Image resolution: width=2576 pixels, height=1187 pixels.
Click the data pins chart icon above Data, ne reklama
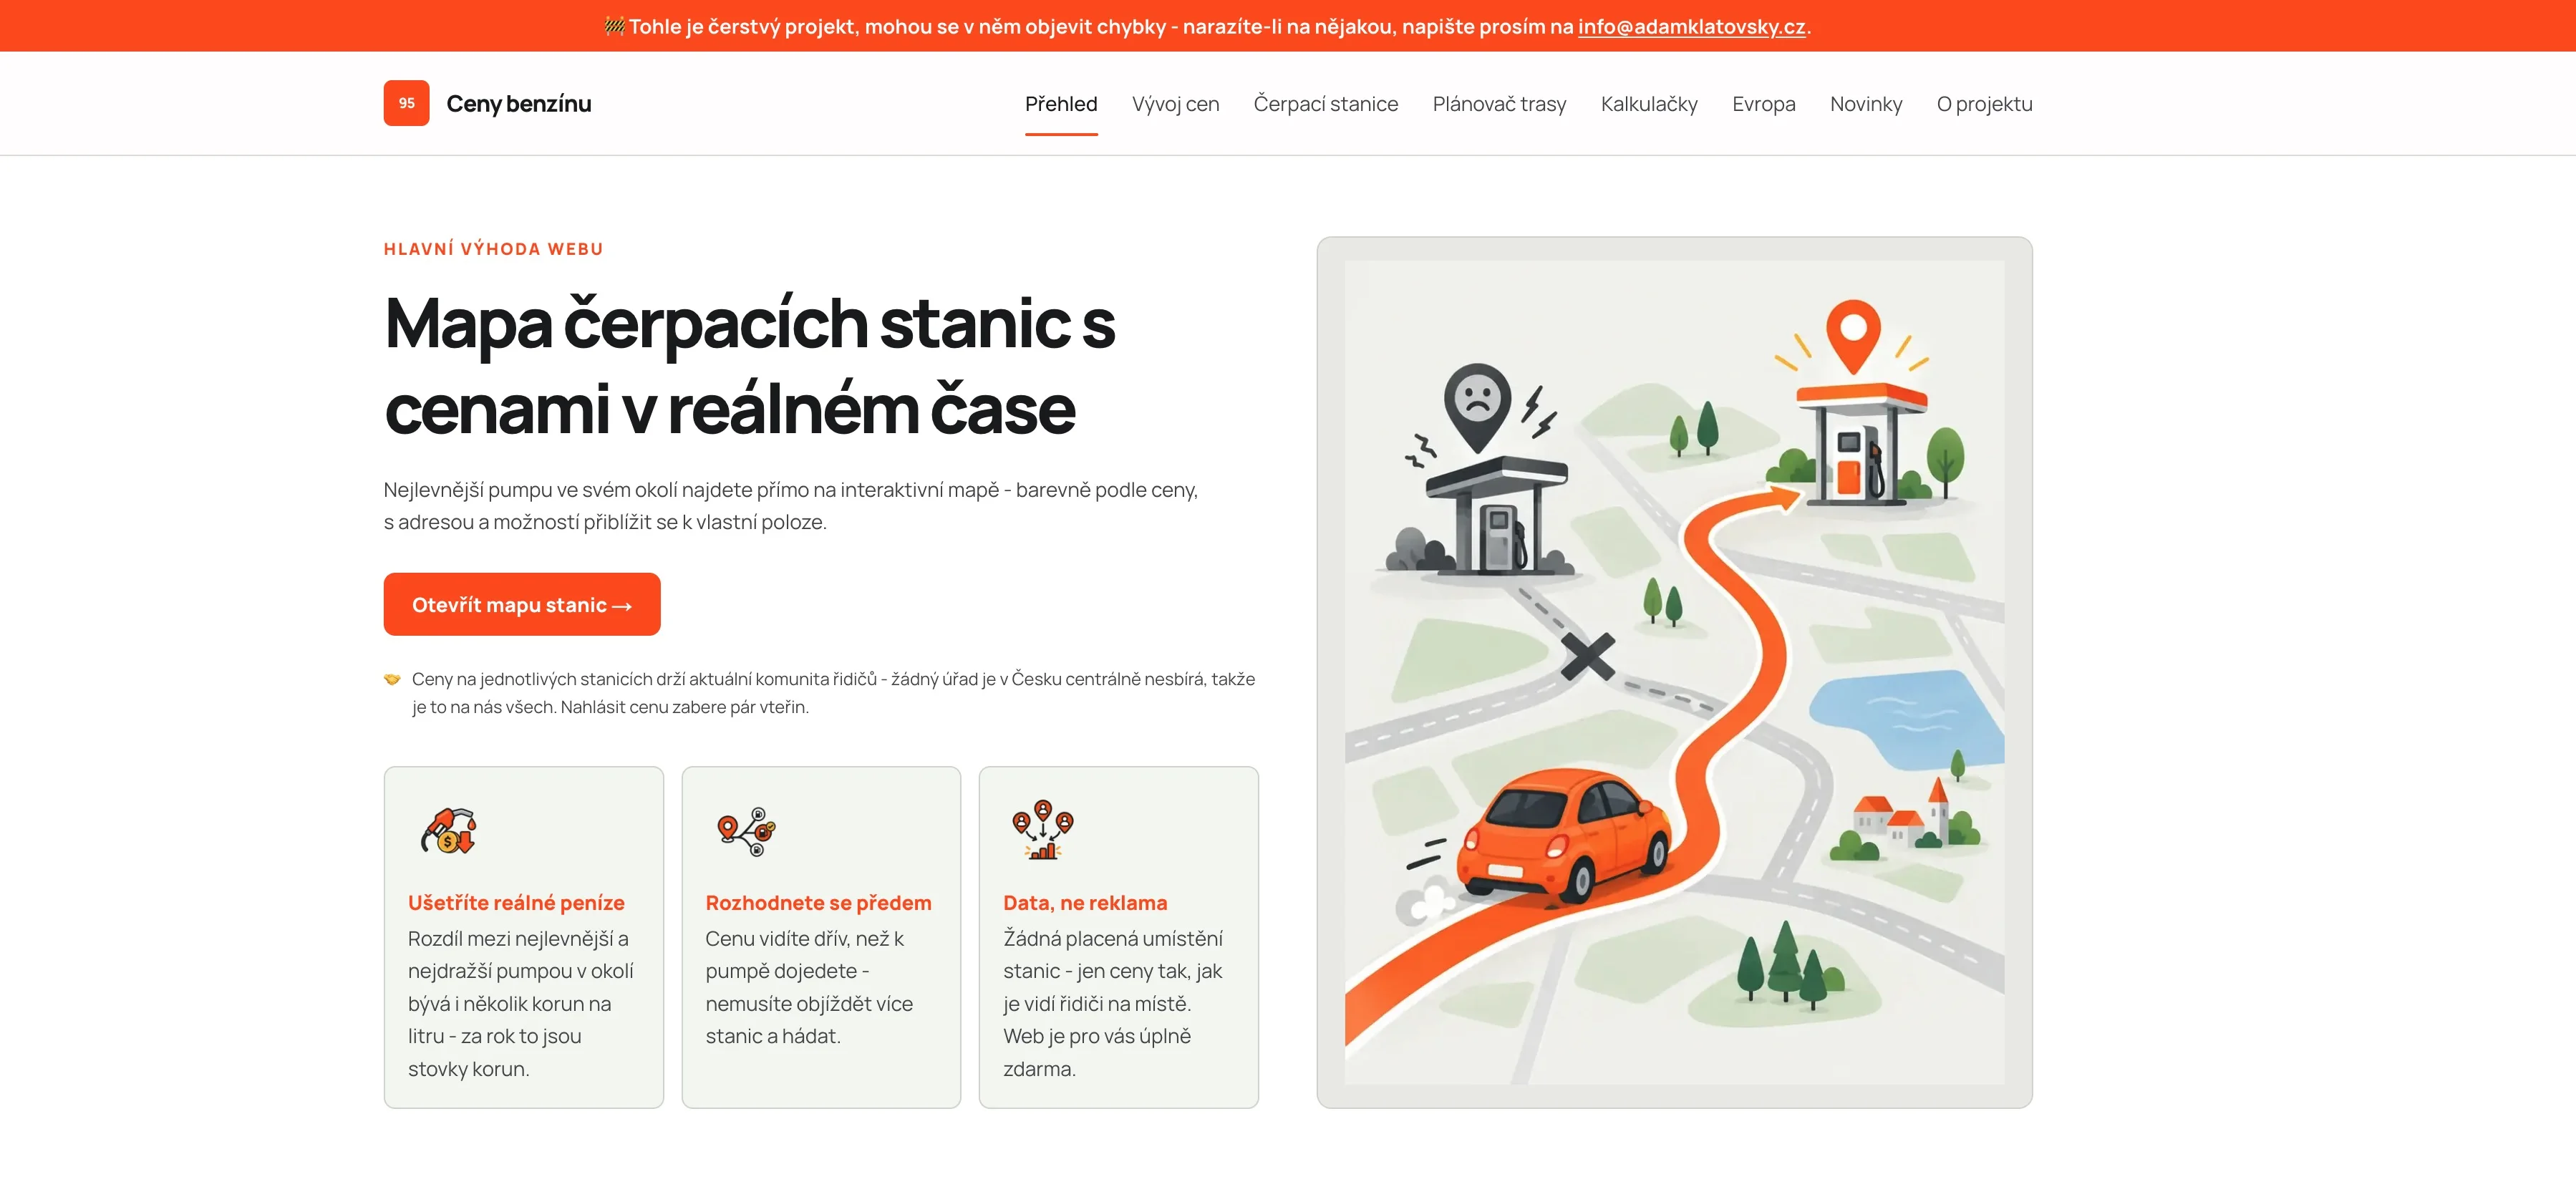[x=1043, y=829]
